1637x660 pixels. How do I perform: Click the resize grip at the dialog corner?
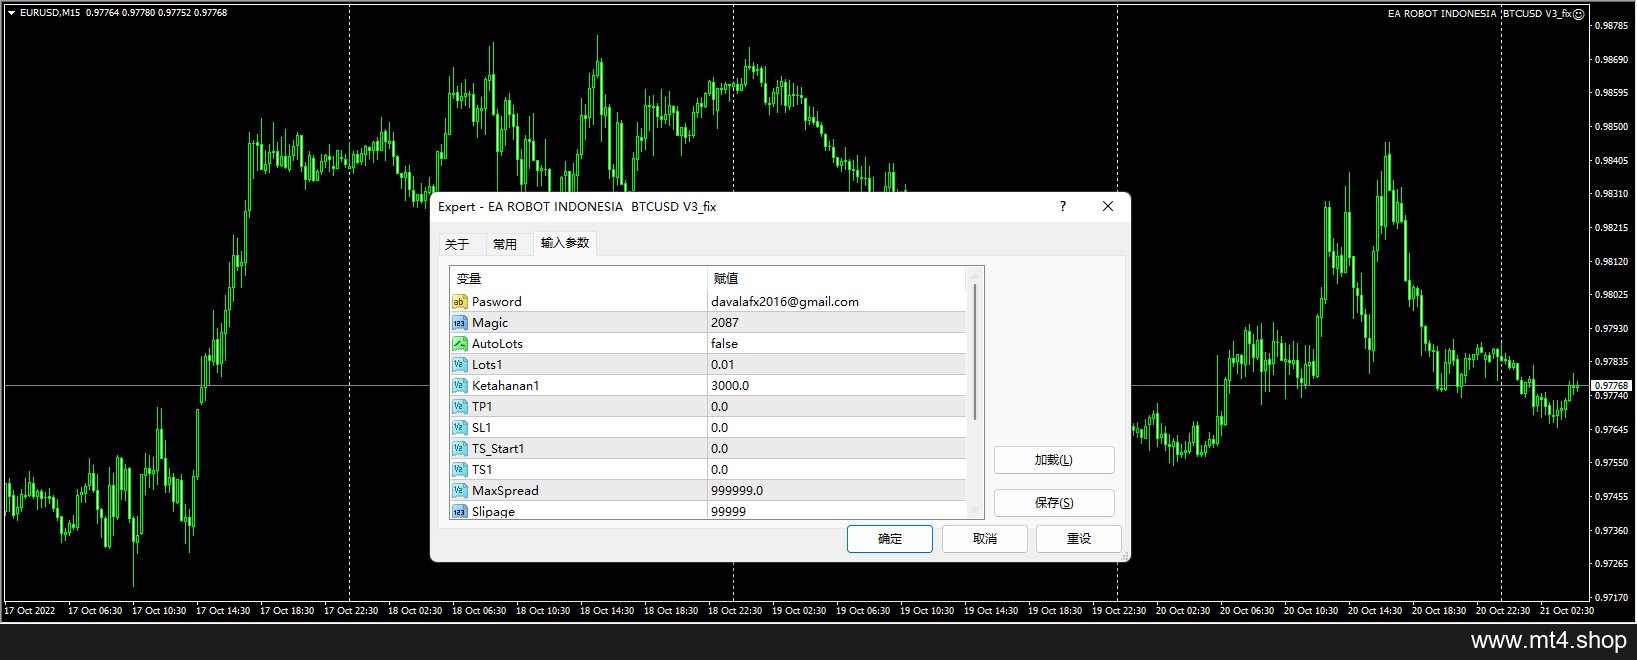[1125, 556]
